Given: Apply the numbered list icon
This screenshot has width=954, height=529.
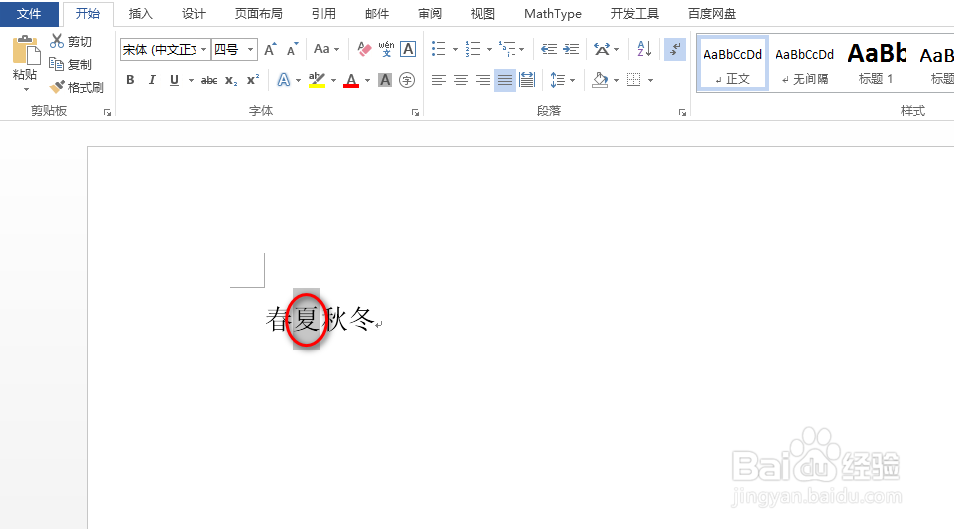Looking at the screenshot, I should [x=473, y=49].
